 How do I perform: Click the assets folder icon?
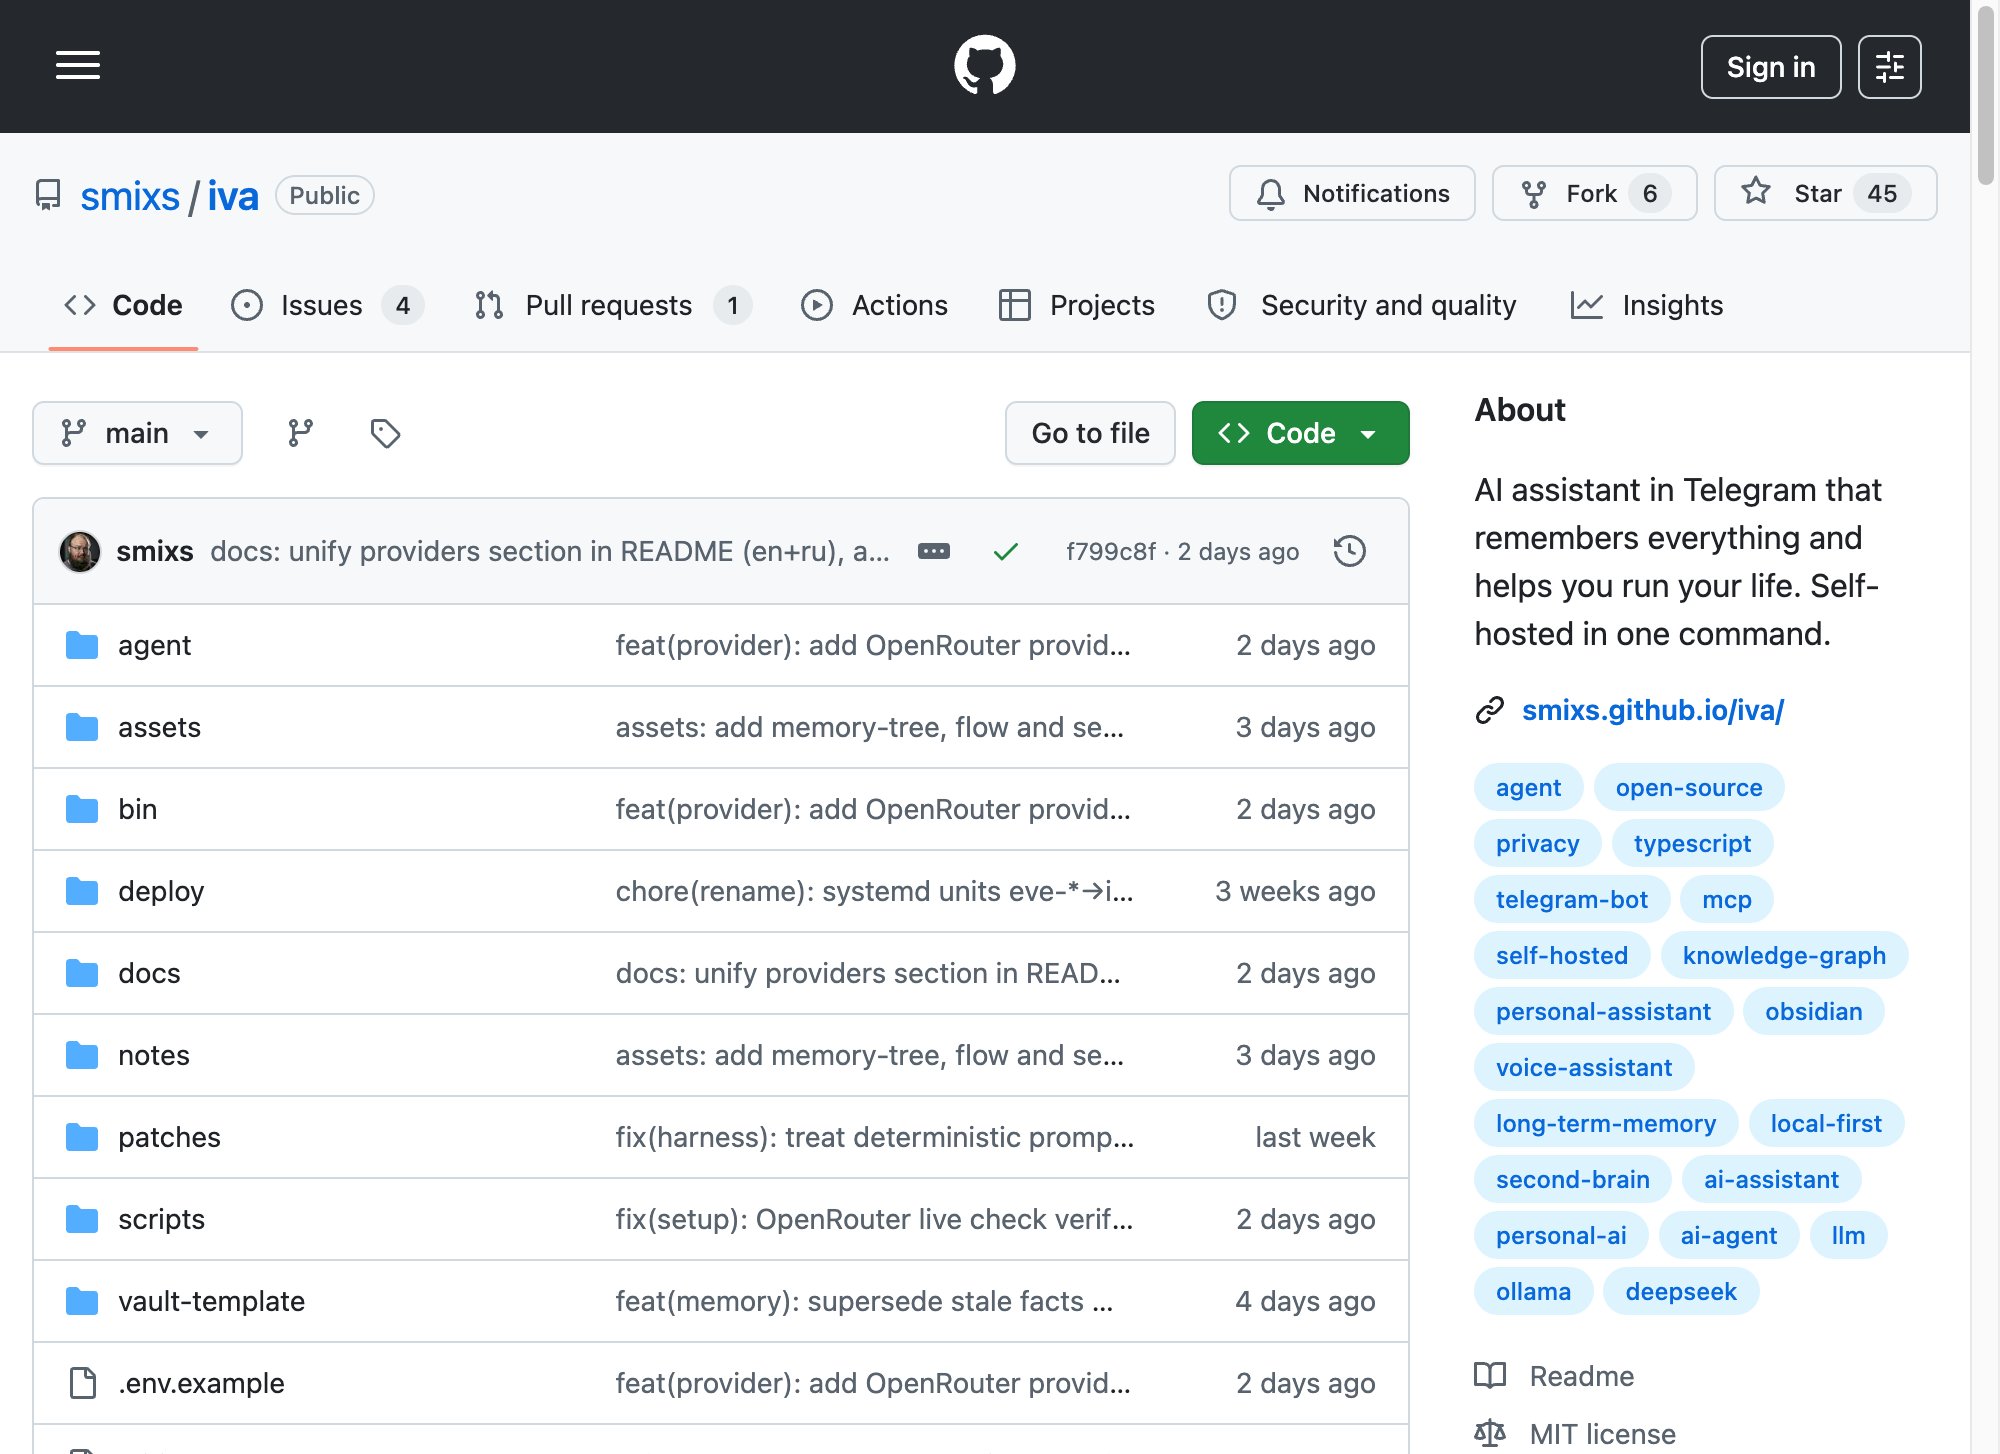tap(82, 727)
